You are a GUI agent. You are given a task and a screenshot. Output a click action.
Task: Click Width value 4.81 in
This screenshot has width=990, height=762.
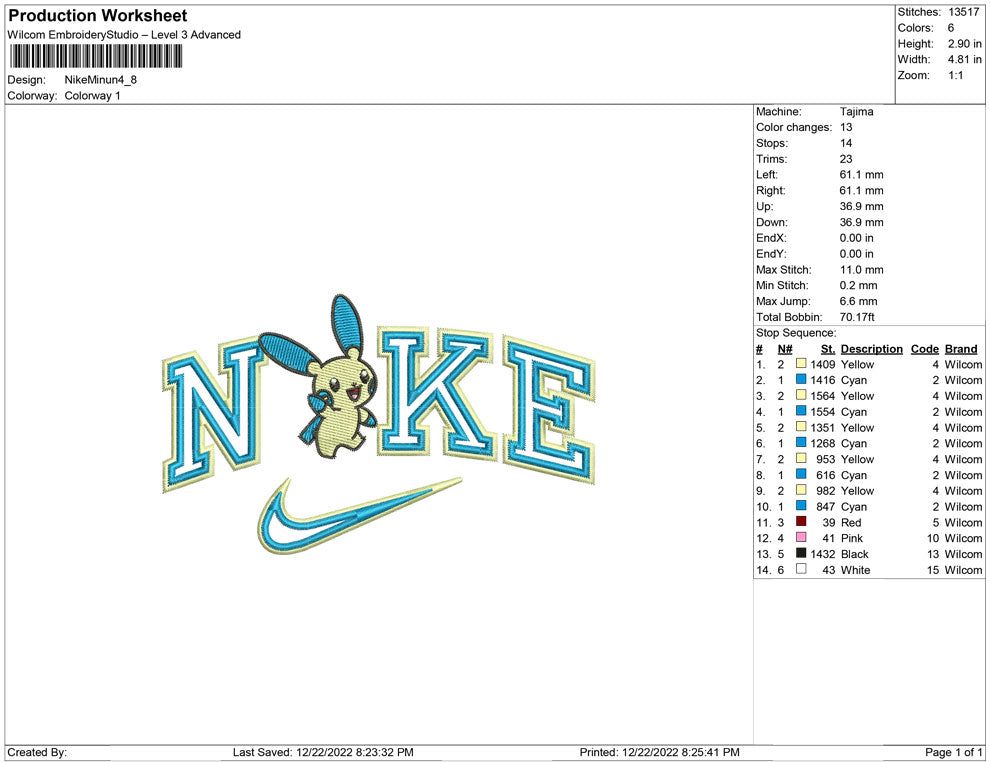point(965,59)
